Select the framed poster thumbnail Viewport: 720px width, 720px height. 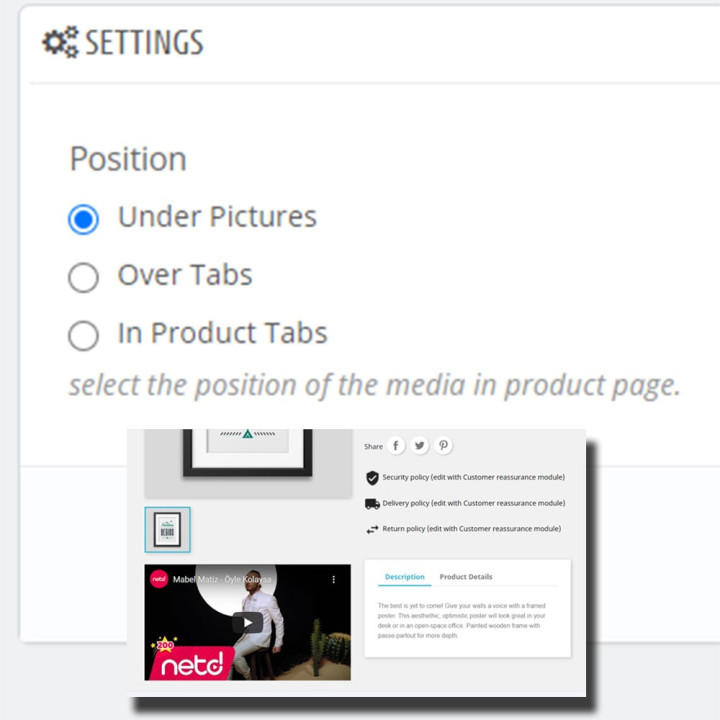[167, 529]
